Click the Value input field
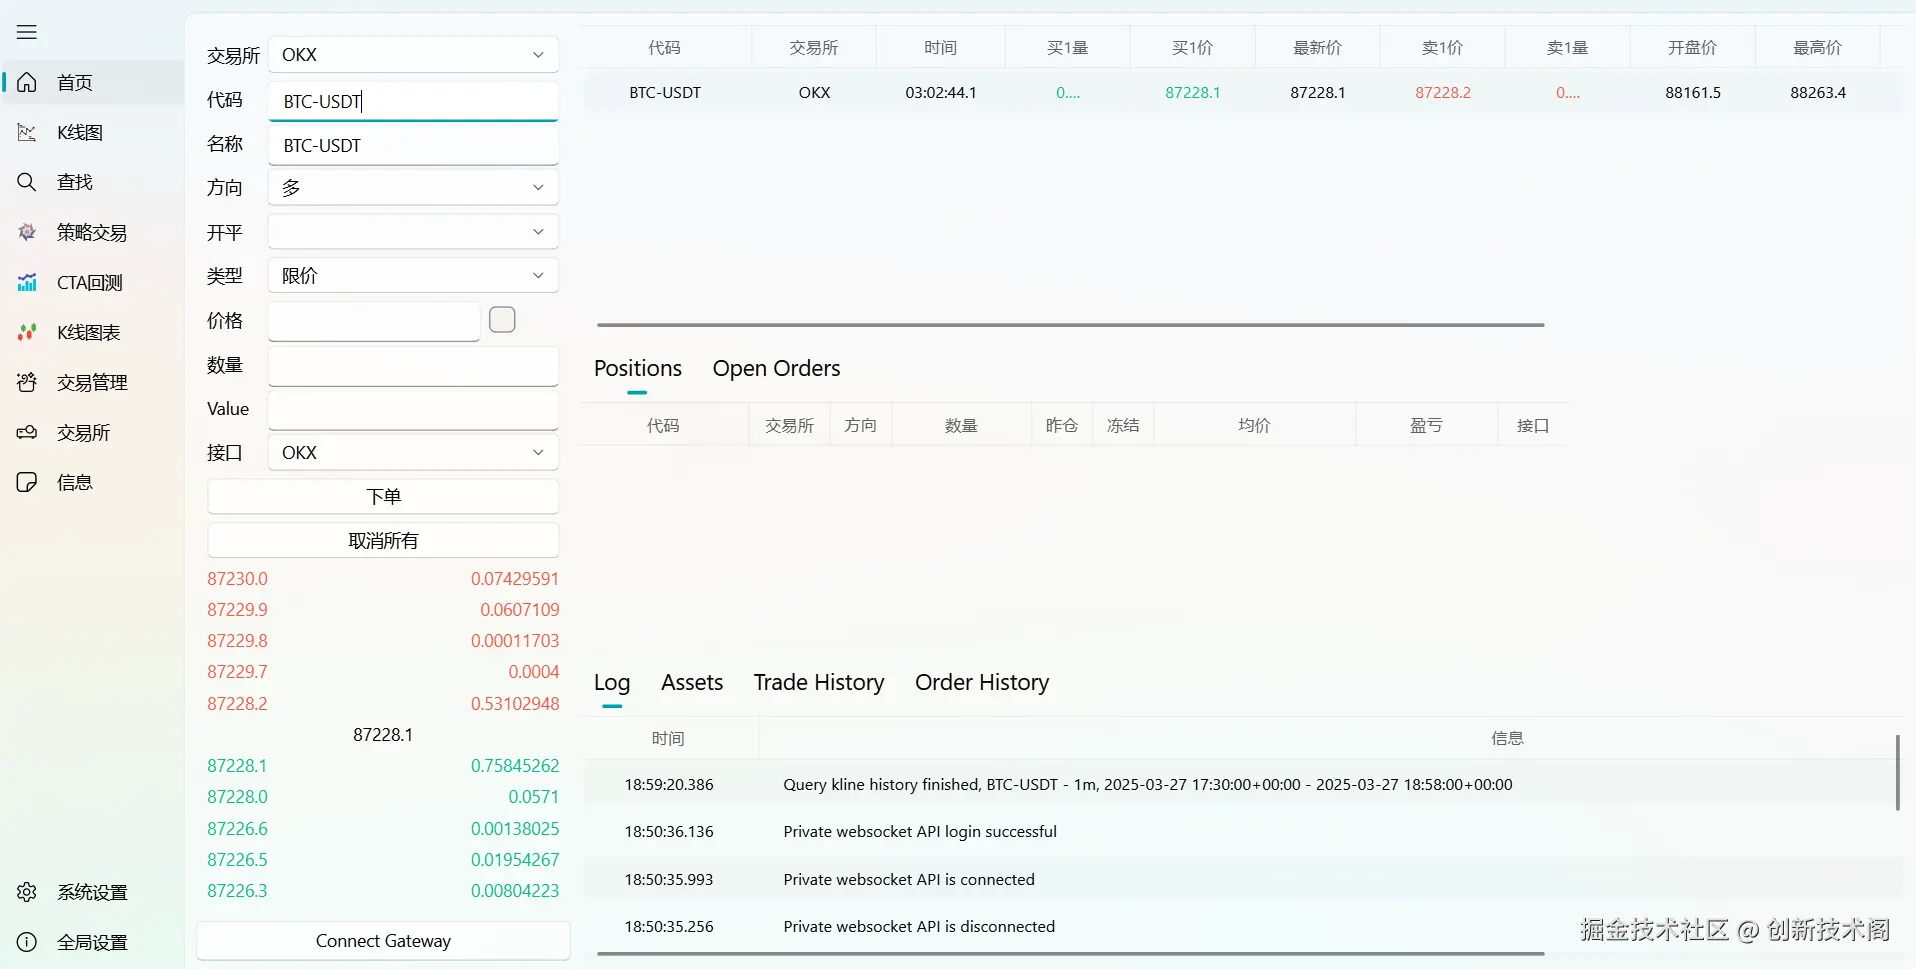1916x969 pixels. click(x=413, y=410)
